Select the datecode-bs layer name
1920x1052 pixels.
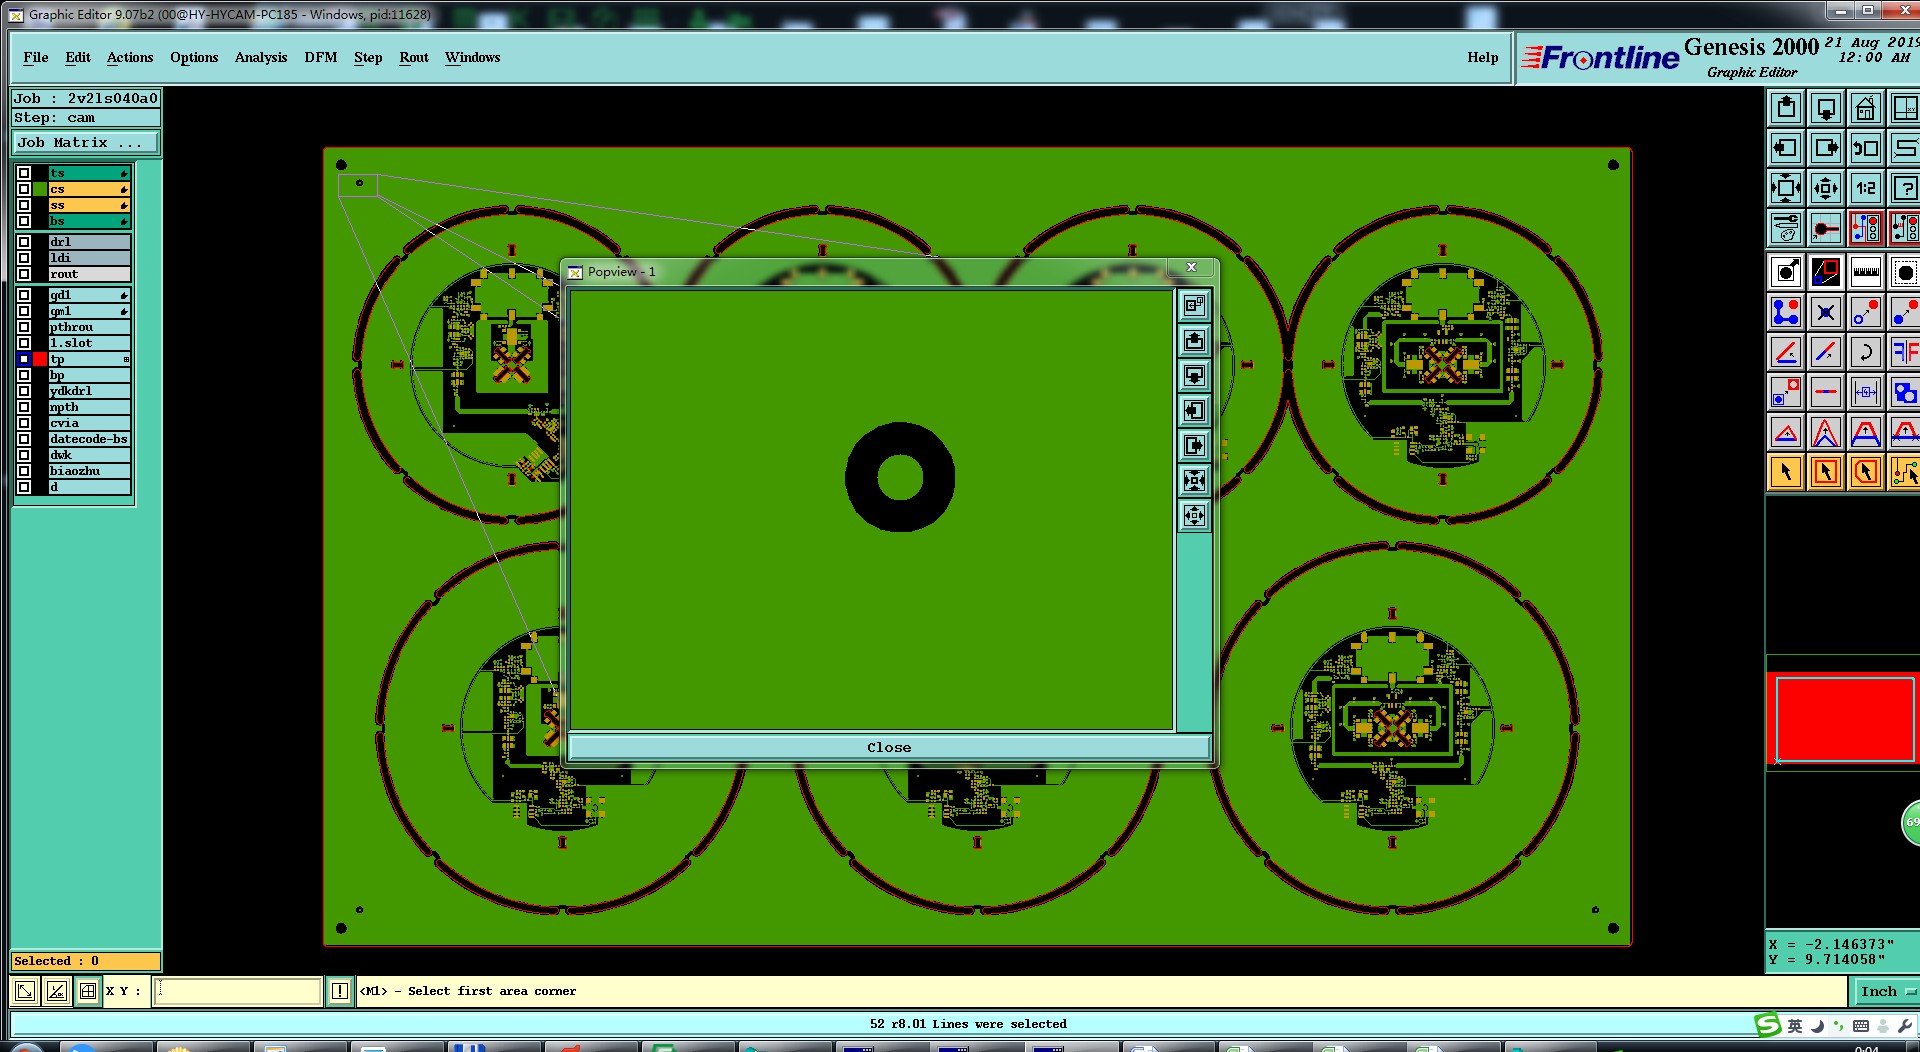(x=89, y=439)
